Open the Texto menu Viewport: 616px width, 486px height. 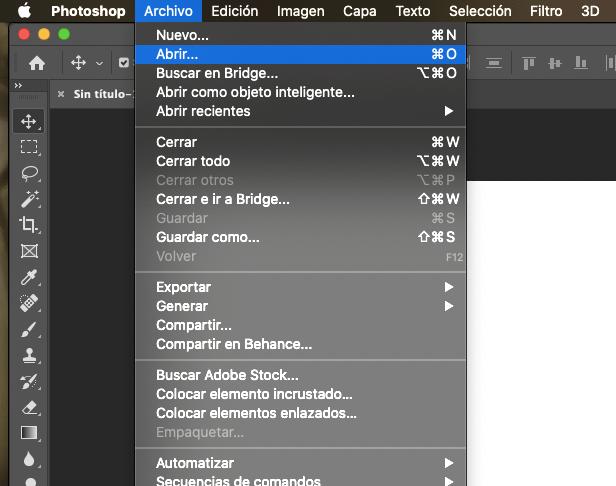pos(412,11)
